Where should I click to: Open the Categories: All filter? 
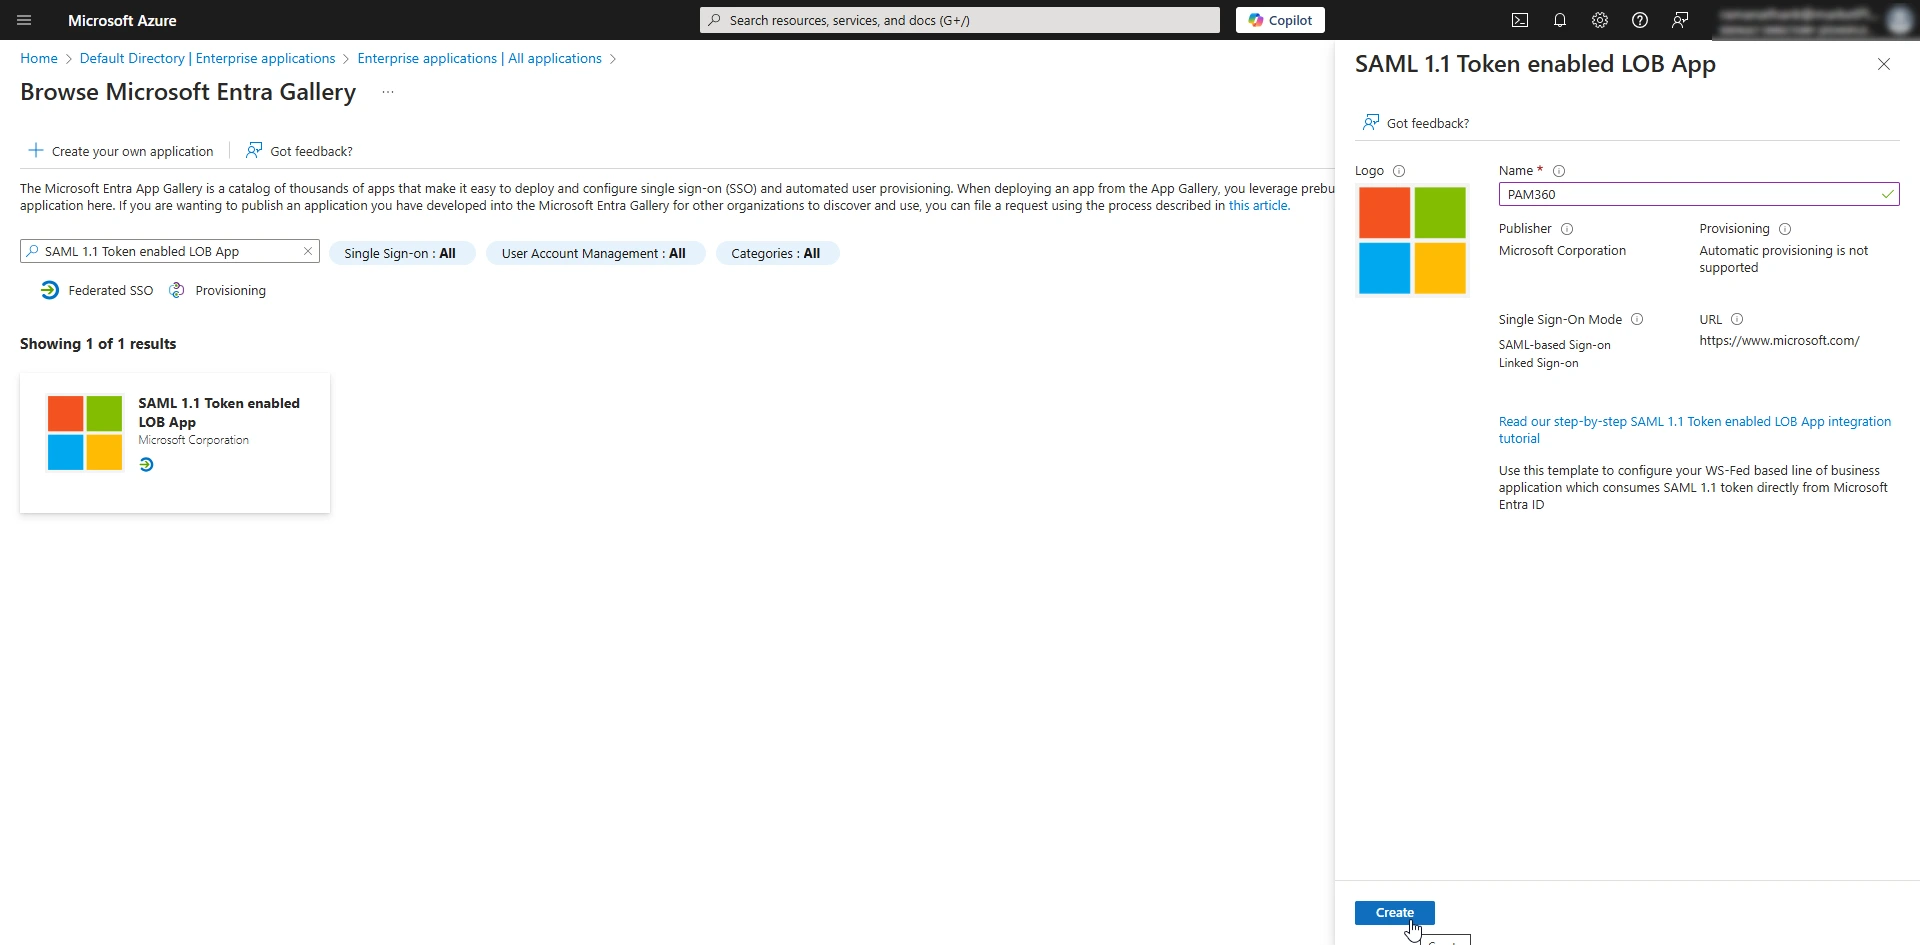point(777,253)
